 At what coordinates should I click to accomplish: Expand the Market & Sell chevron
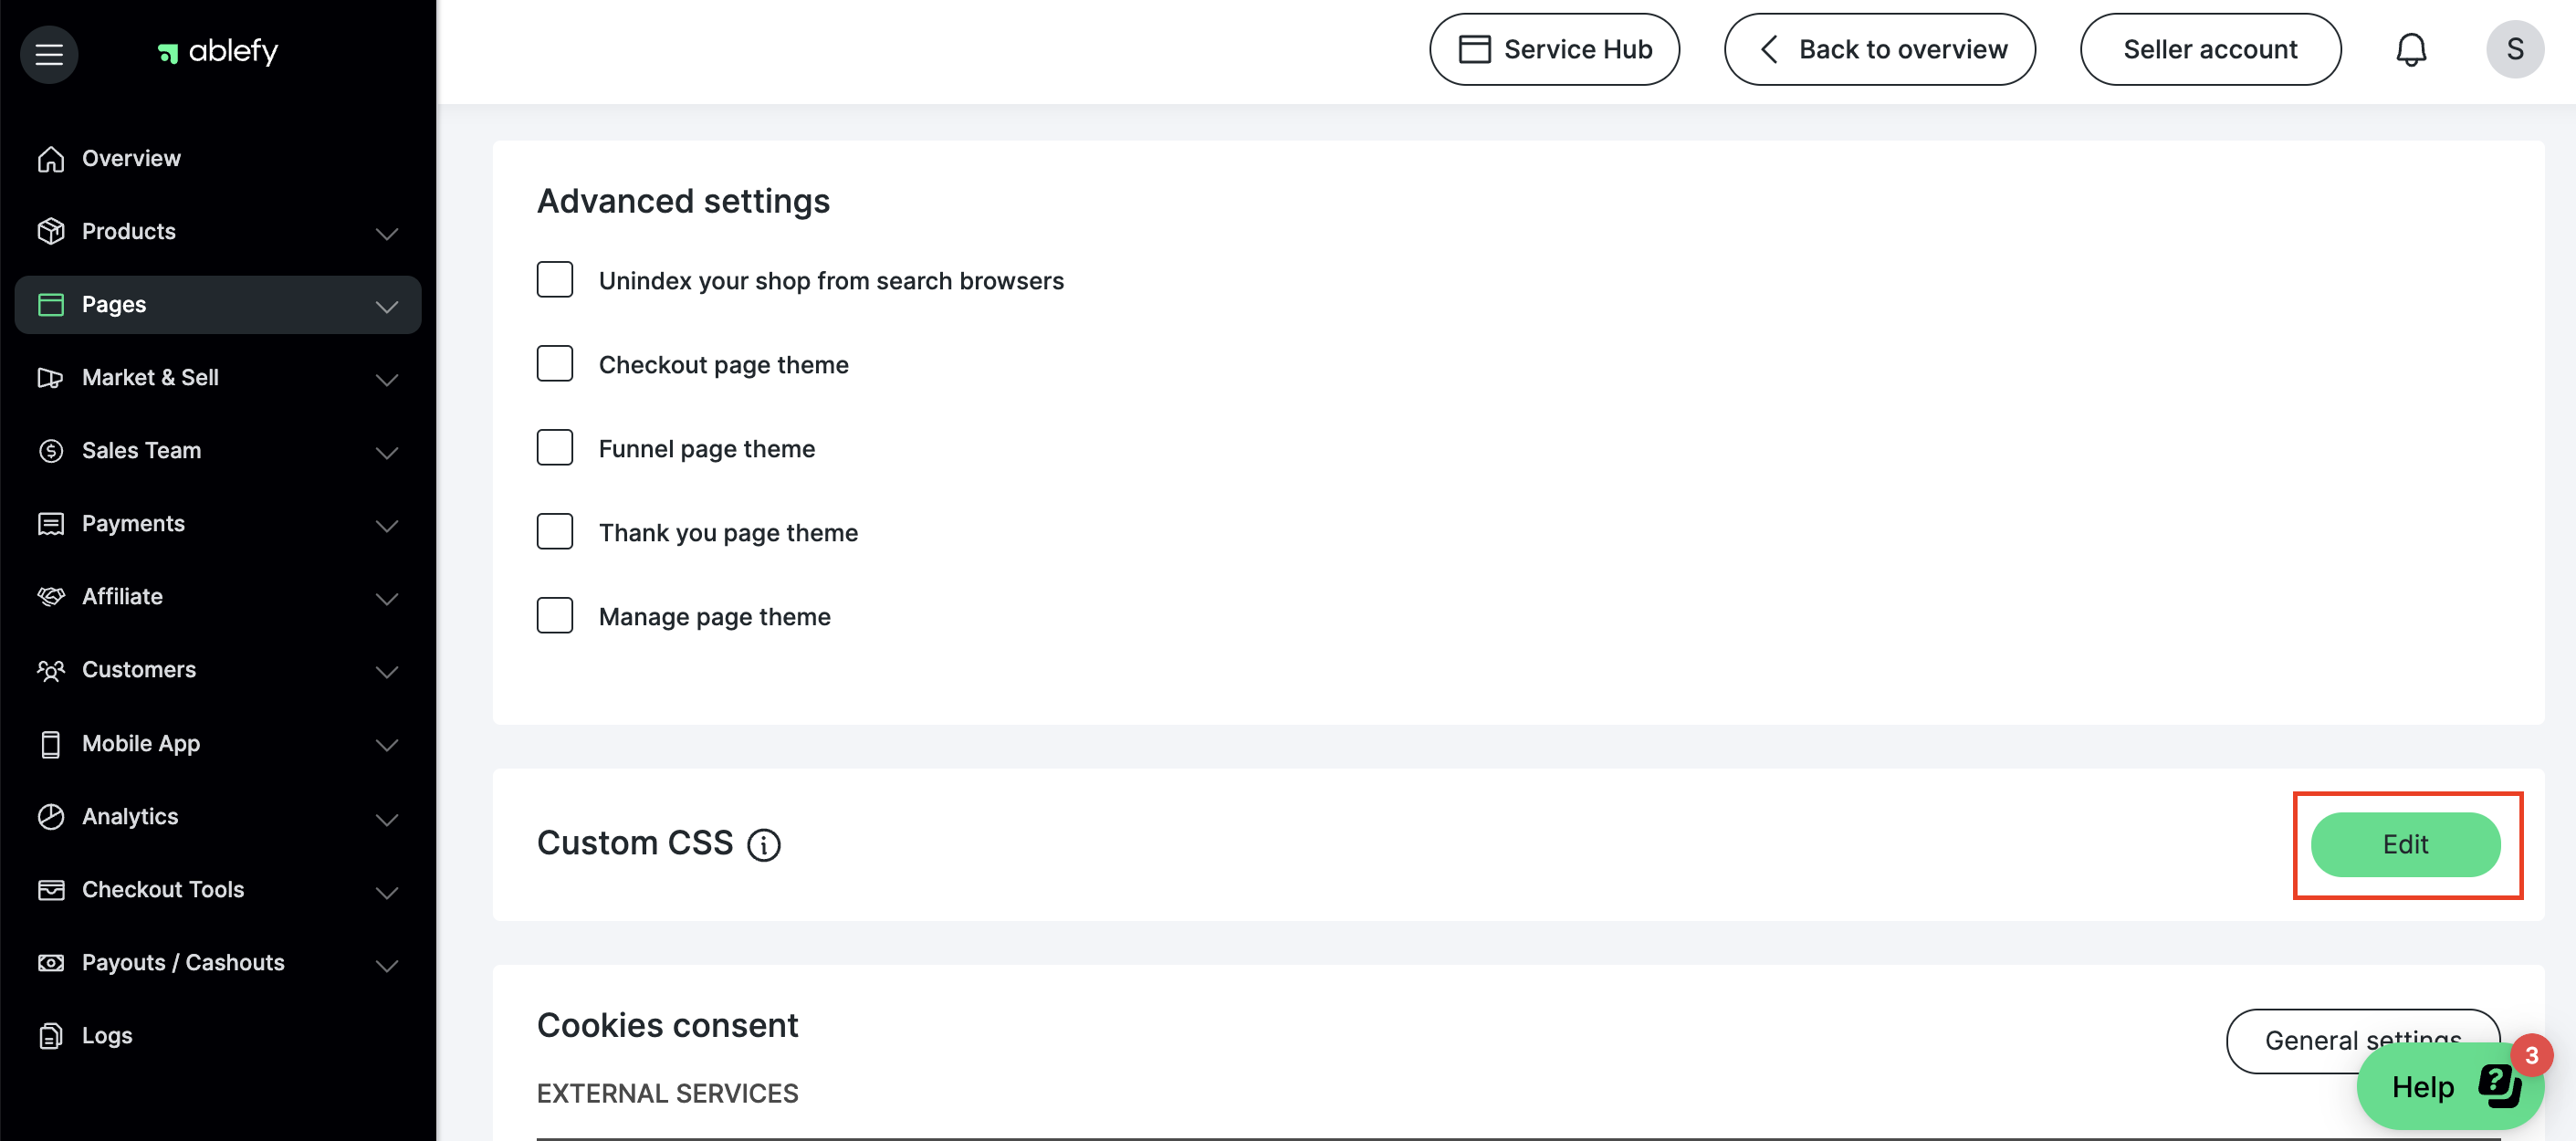point(387,379)
